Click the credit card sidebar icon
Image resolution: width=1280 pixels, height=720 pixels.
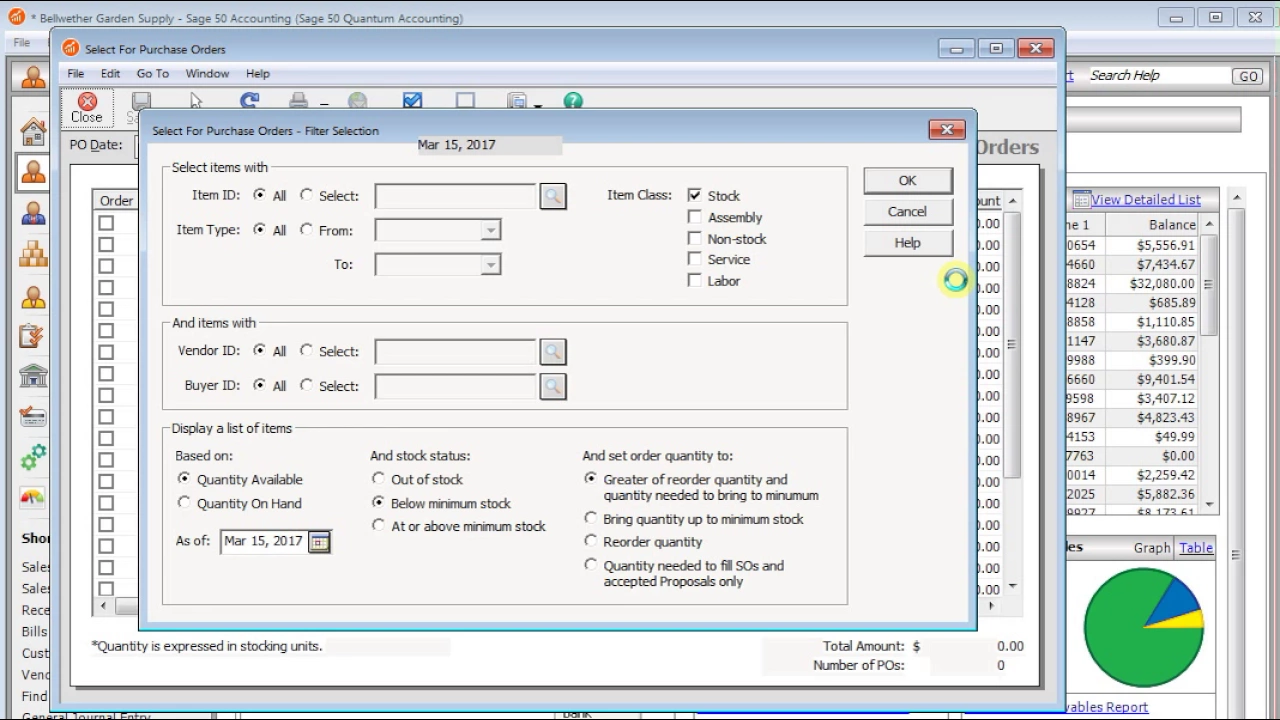33,416
